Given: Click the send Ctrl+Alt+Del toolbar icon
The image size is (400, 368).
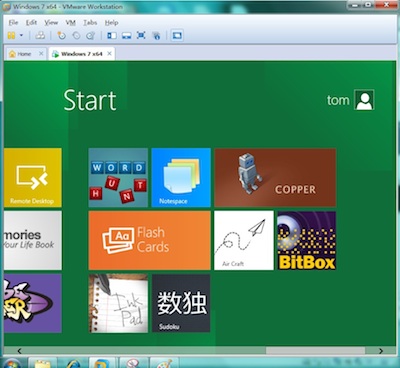Looking at the screenshot, I should 40,35.
